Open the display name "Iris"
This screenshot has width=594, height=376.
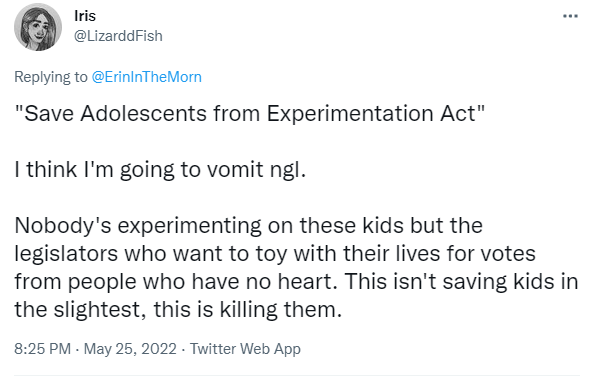point(85,16)
